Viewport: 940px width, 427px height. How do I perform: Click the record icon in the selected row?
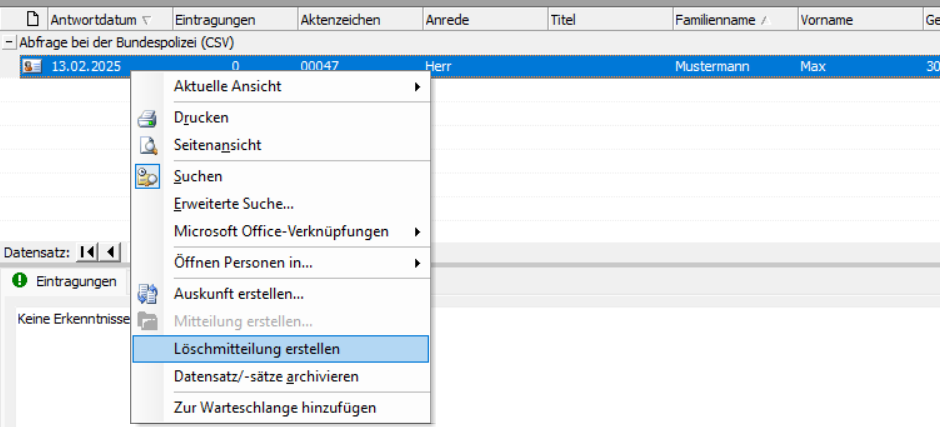(x=32, y=66)
